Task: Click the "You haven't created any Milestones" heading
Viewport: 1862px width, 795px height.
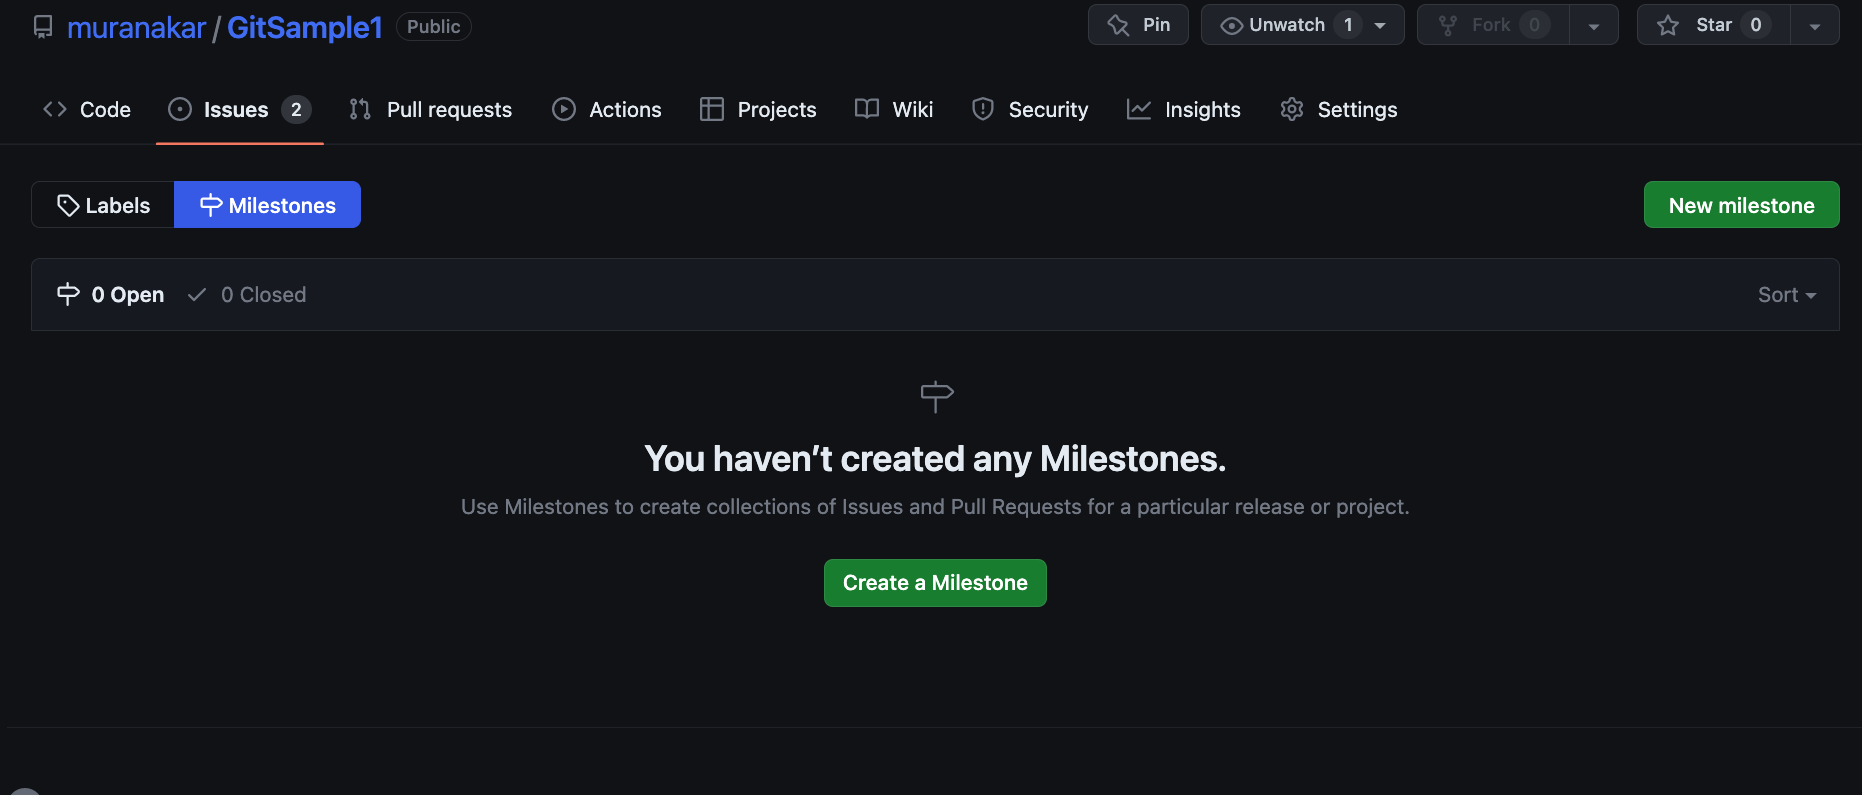Action: 935,458
